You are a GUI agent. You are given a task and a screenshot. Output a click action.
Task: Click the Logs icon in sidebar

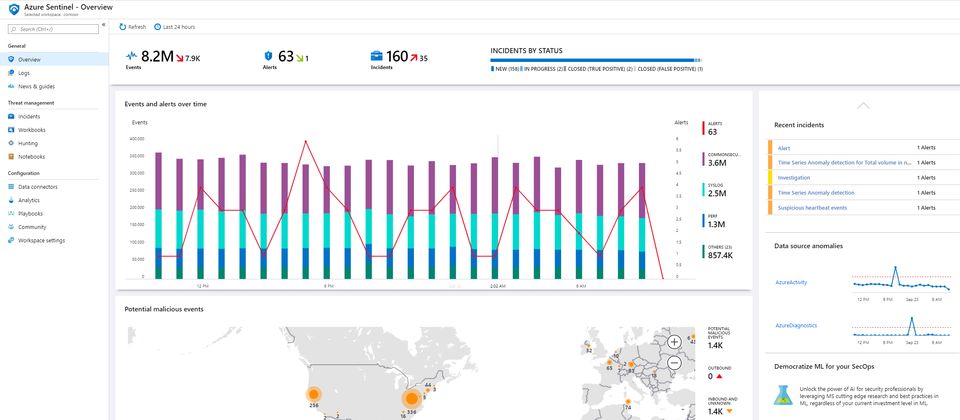(x=11, y=73)
